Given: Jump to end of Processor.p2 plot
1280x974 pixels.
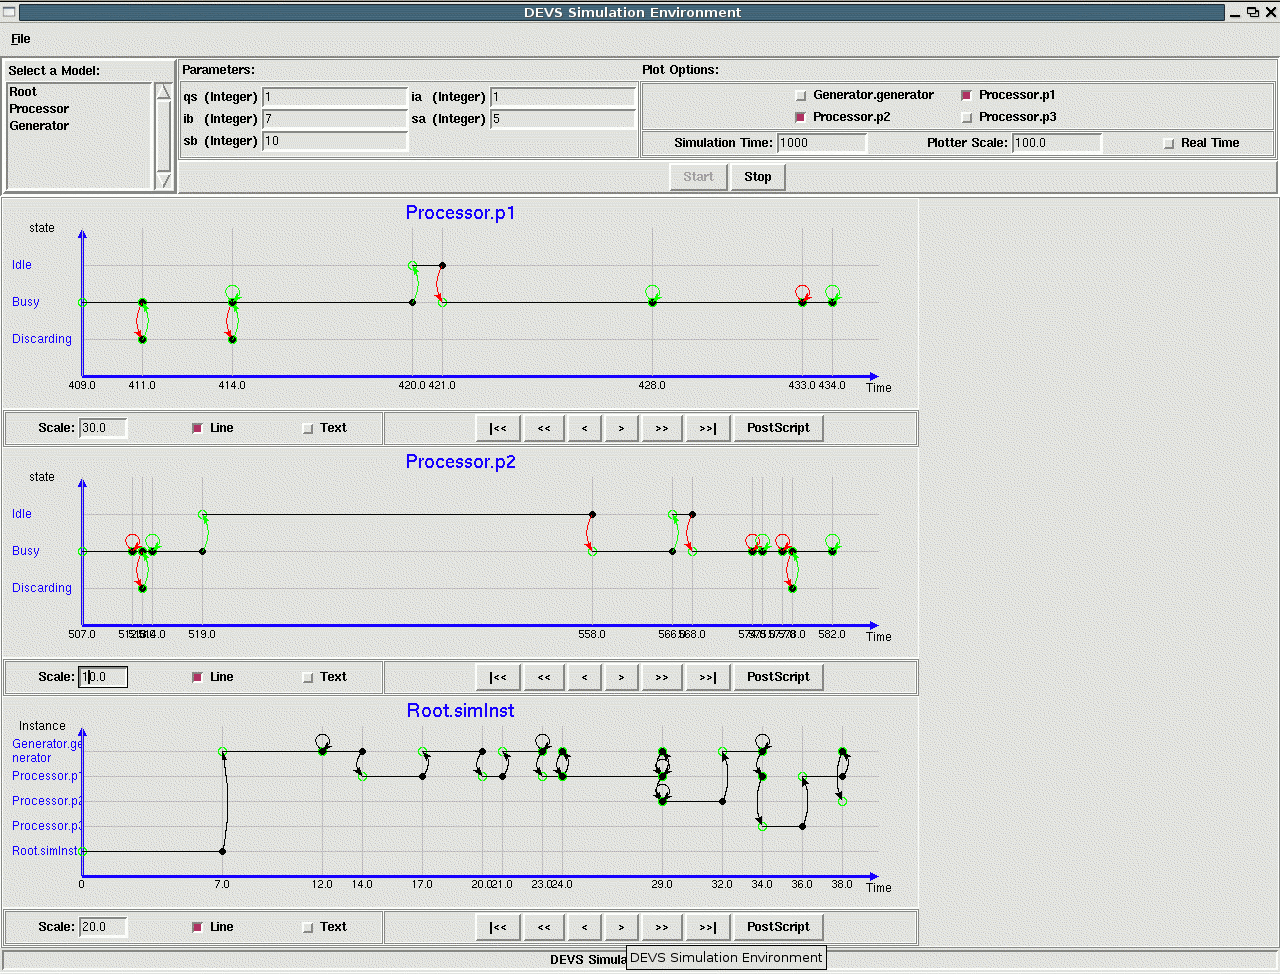Looking at the screenshot, I should tap(708, 677).
